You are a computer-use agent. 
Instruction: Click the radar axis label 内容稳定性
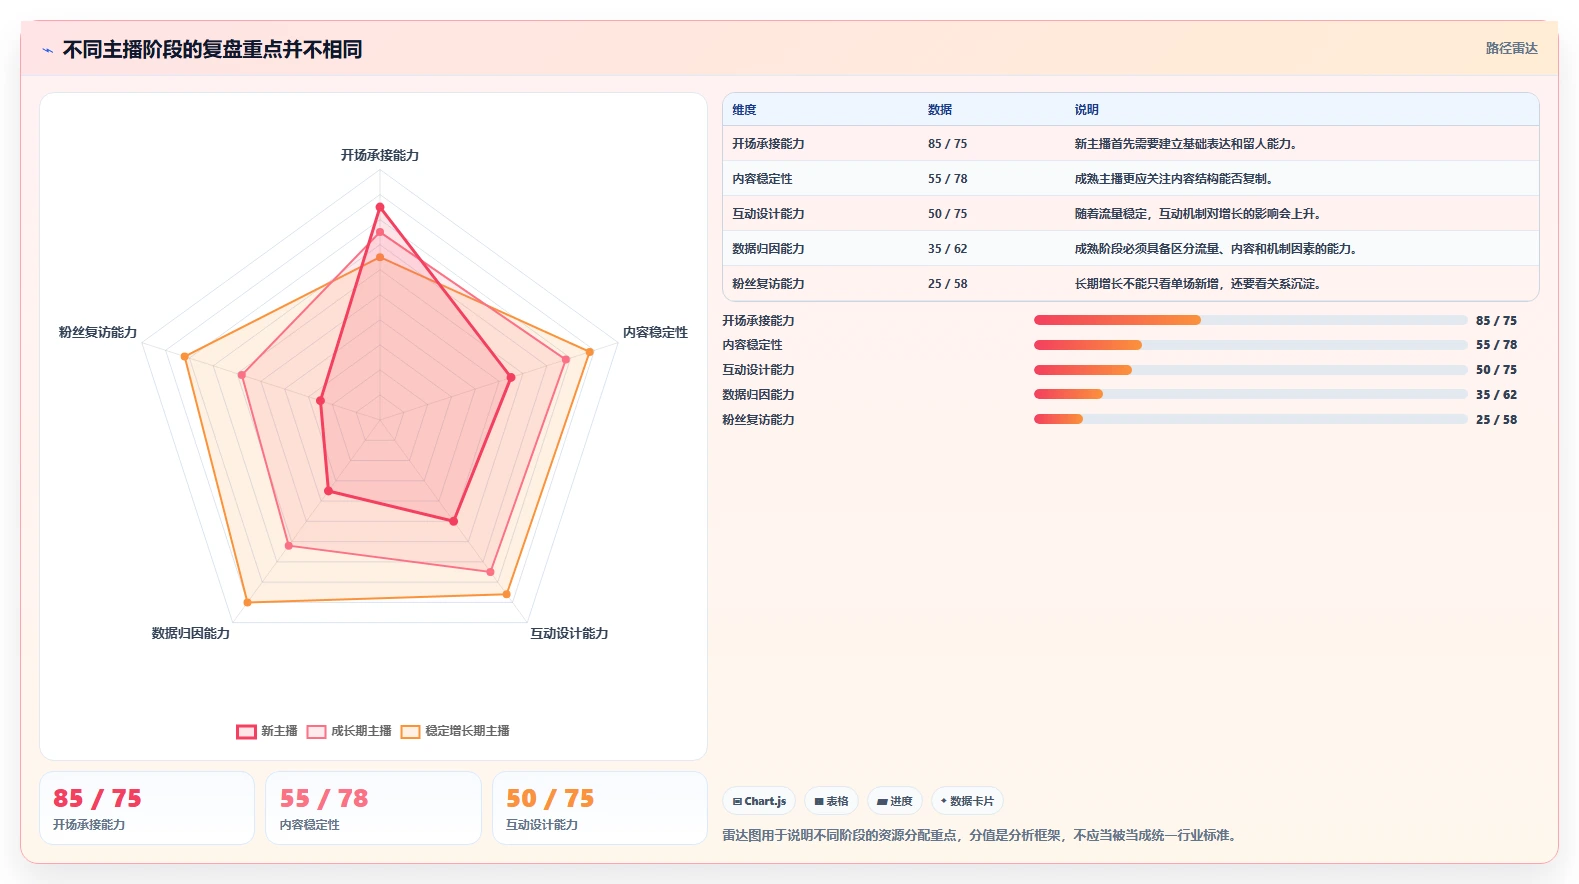pyautogui.click(x=655, y=332)
